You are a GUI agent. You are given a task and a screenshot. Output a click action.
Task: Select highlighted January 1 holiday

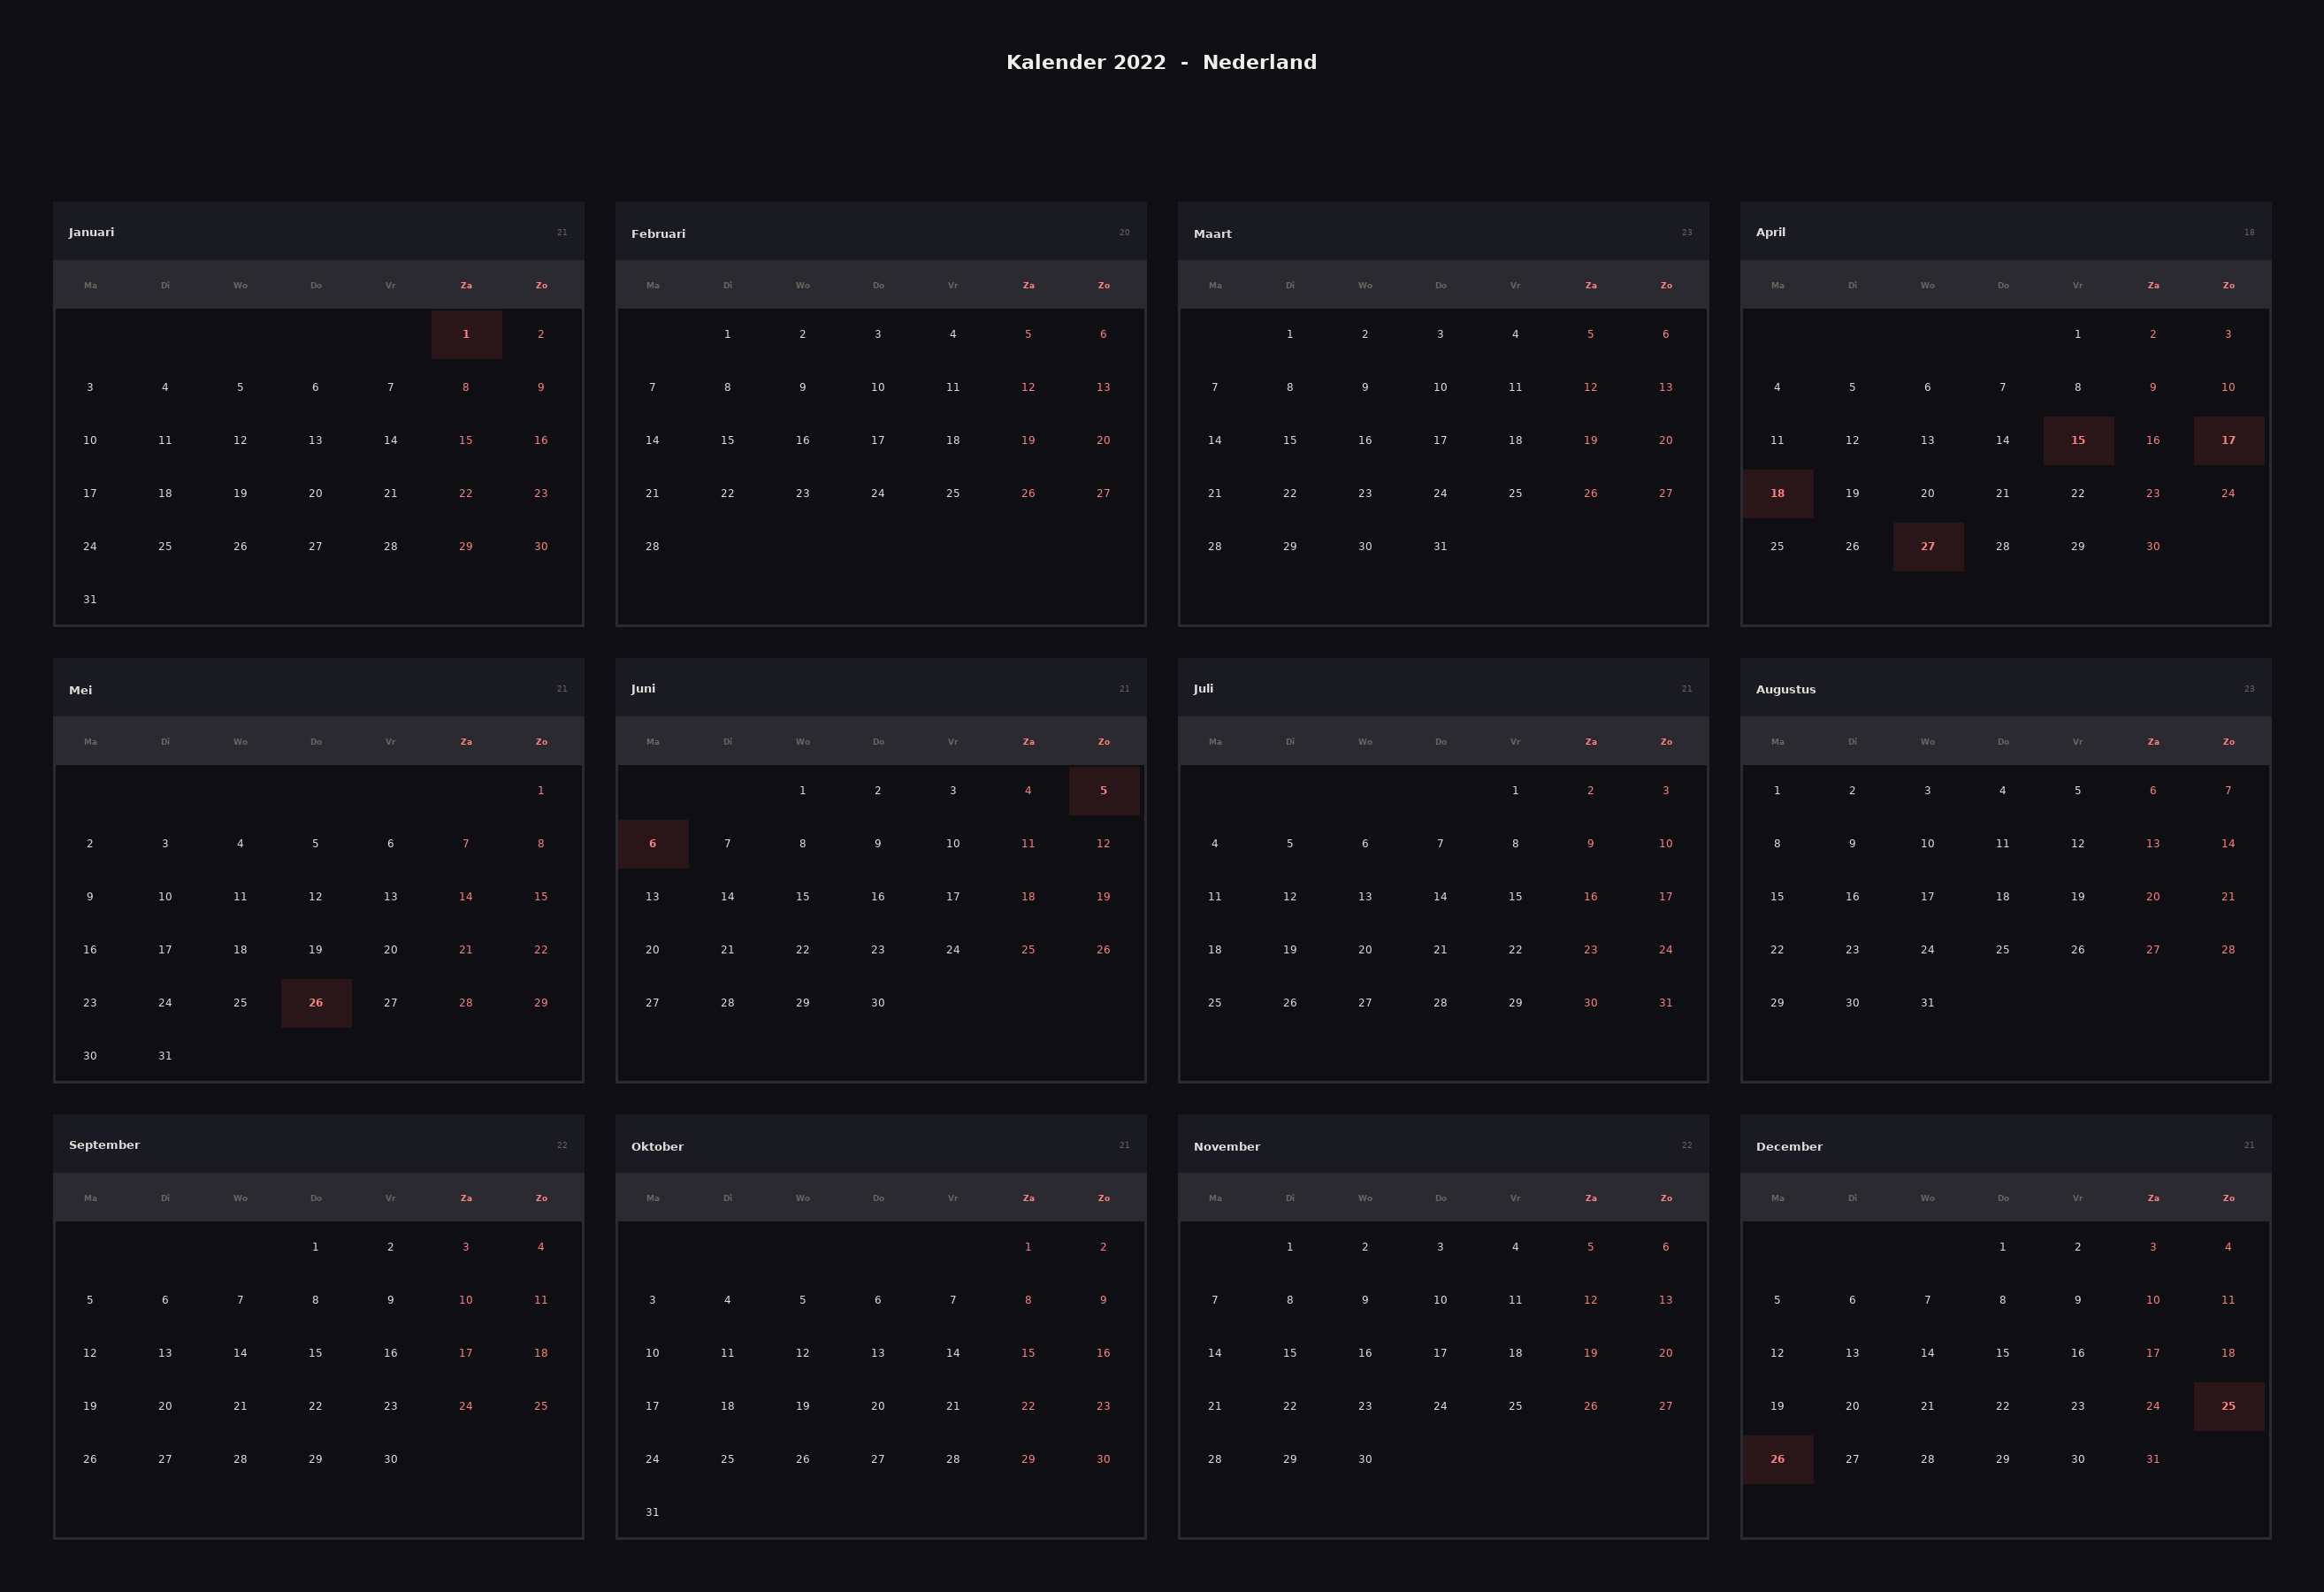[x=466, y=334]
